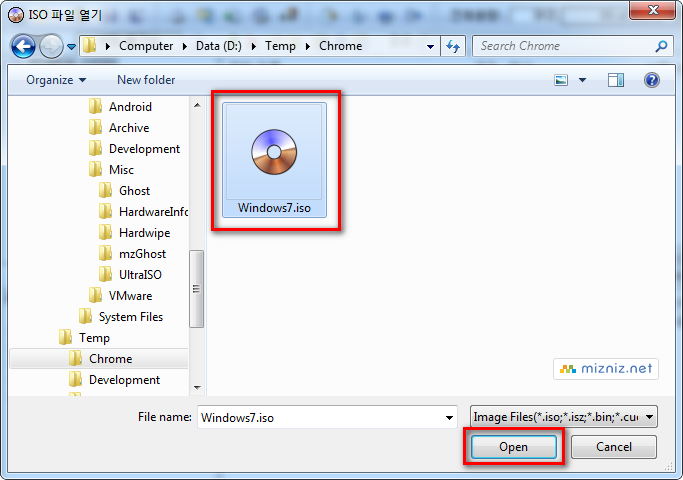This screenshot has height=480, width=683.
Task: Click the Forward navigation arrow button
Action: click(x=51, y=46)
